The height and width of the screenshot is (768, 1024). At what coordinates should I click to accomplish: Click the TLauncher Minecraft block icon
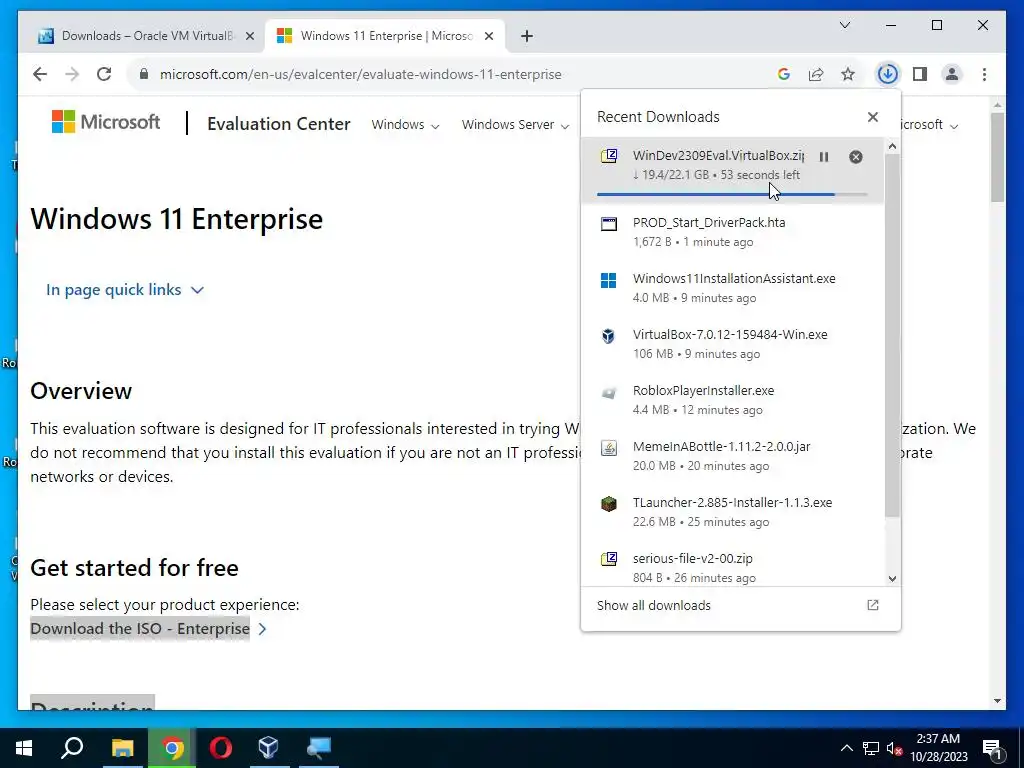609,504
